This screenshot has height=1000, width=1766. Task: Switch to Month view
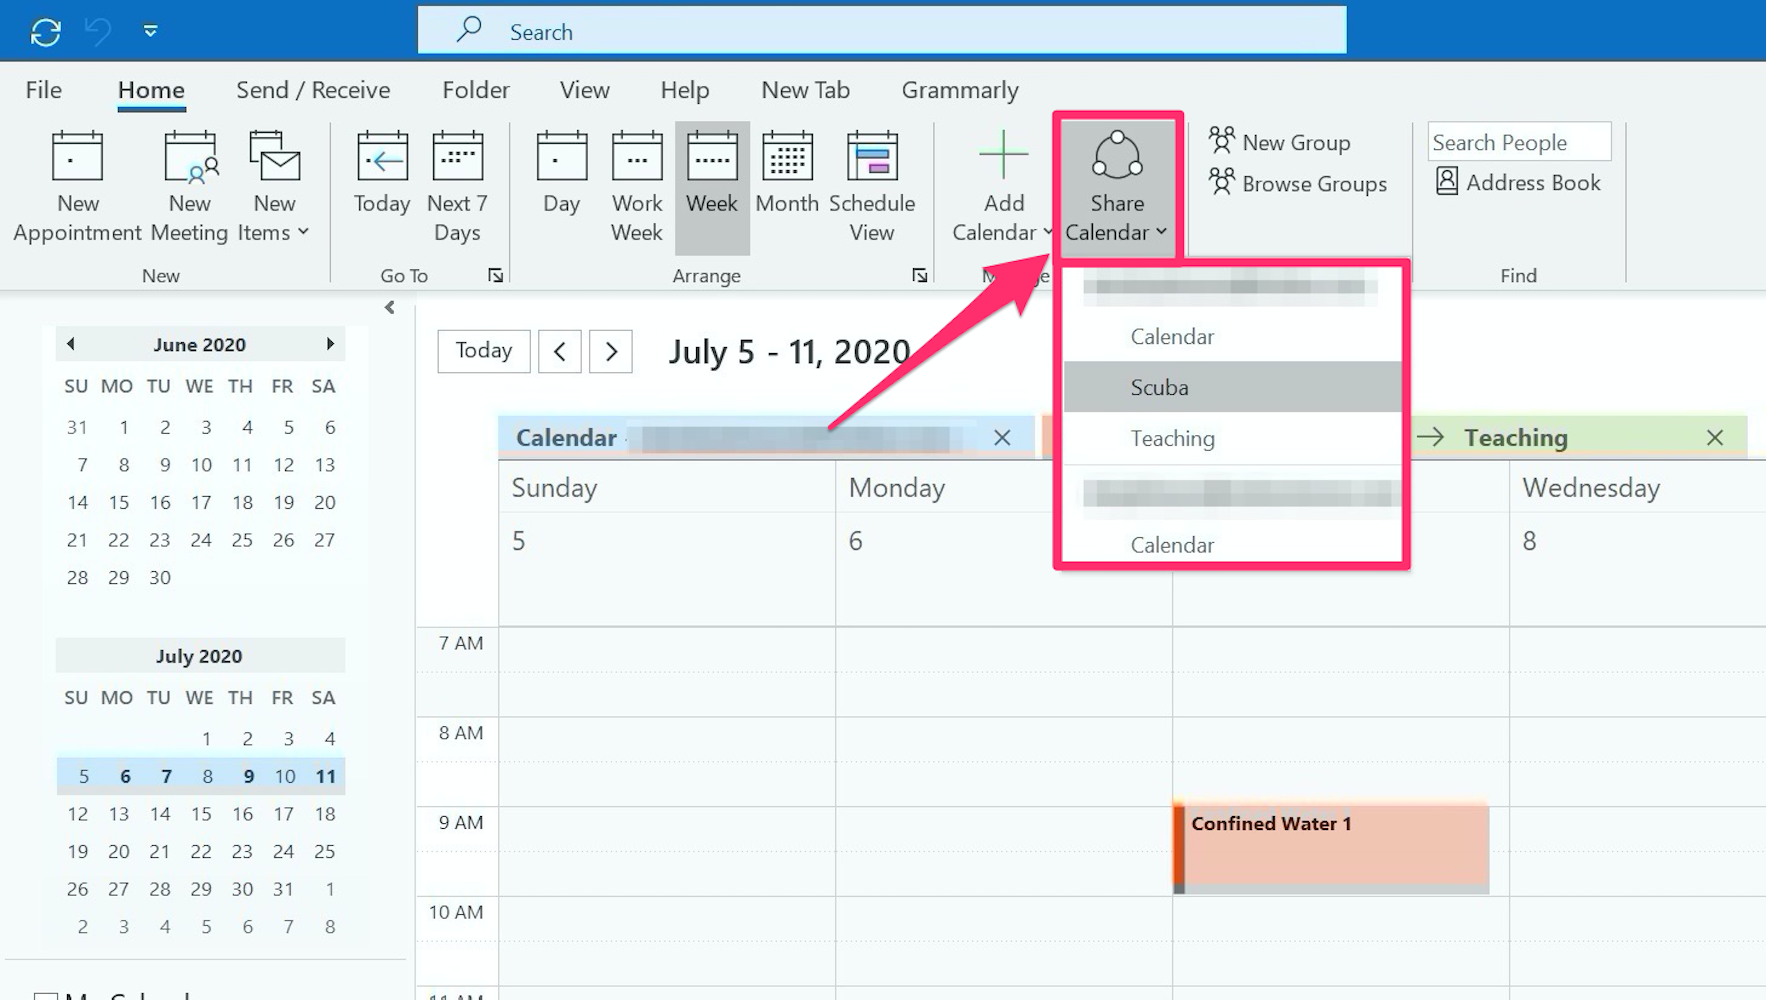pos(787,175)
